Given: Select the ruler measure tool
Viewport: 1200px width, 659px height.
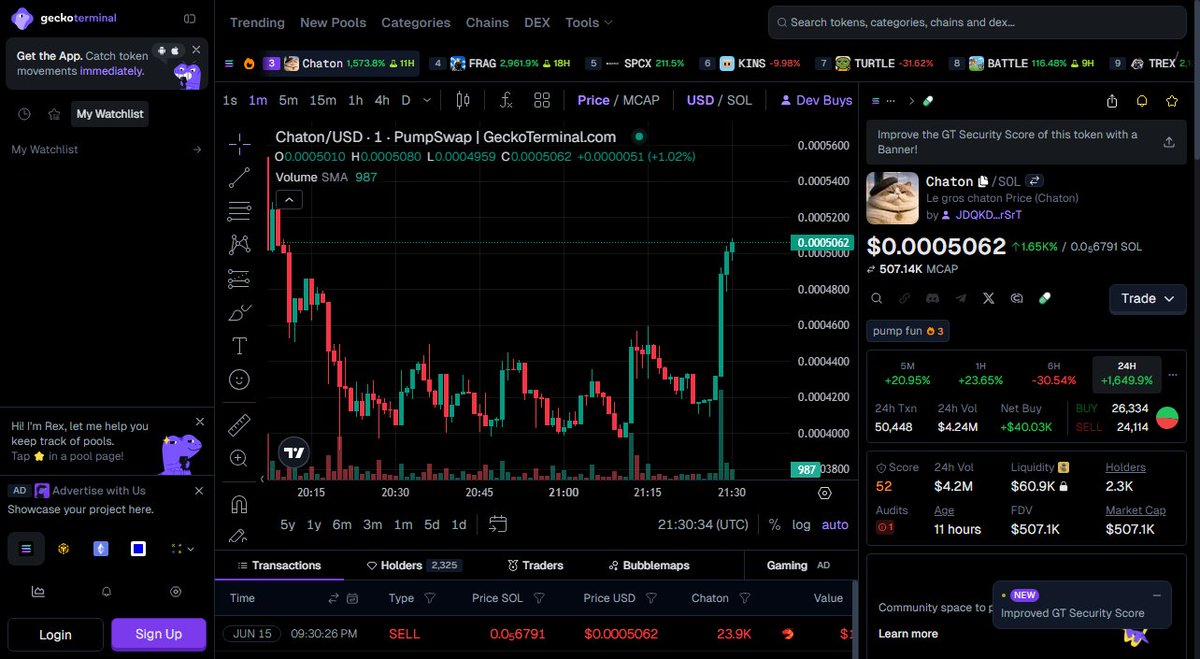Looking at the screenshot, I should pyautogui.click(x=239, y=425).
